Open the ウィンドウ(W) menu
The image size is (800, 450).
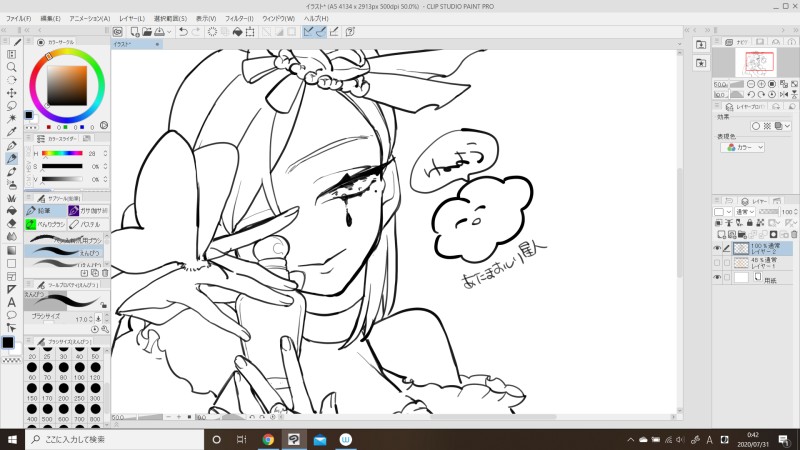pos(279,18)
